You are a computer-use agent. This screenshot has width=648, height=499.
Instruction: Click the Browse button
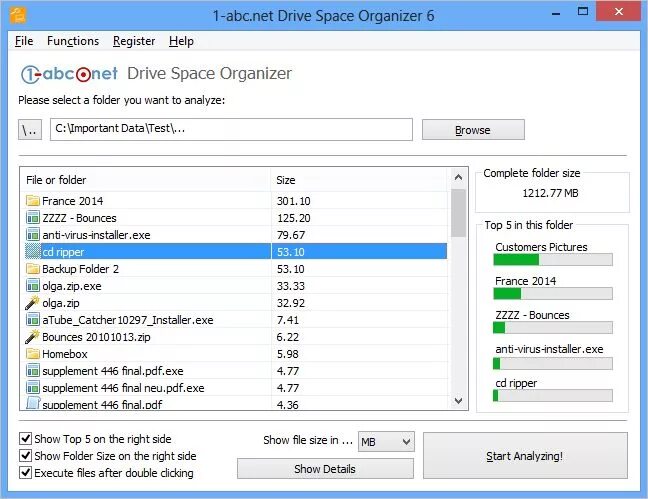click(x=473, y=130)
